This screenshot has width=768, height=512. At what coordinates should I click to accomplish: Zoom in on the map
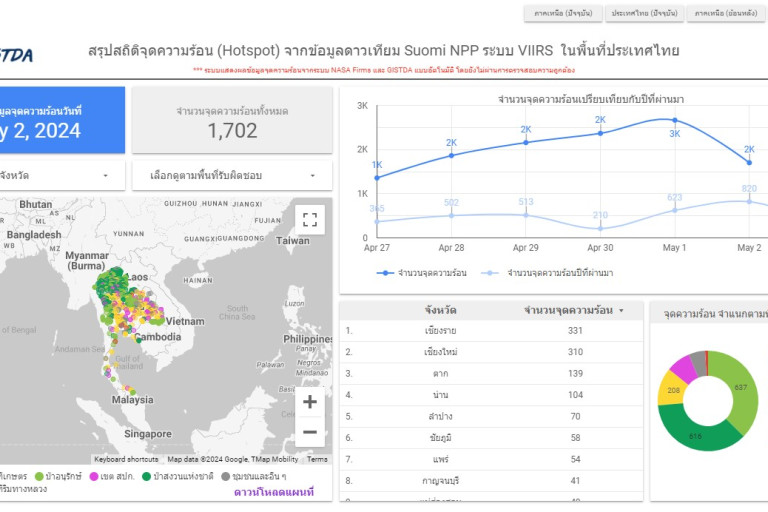(310, 402)
